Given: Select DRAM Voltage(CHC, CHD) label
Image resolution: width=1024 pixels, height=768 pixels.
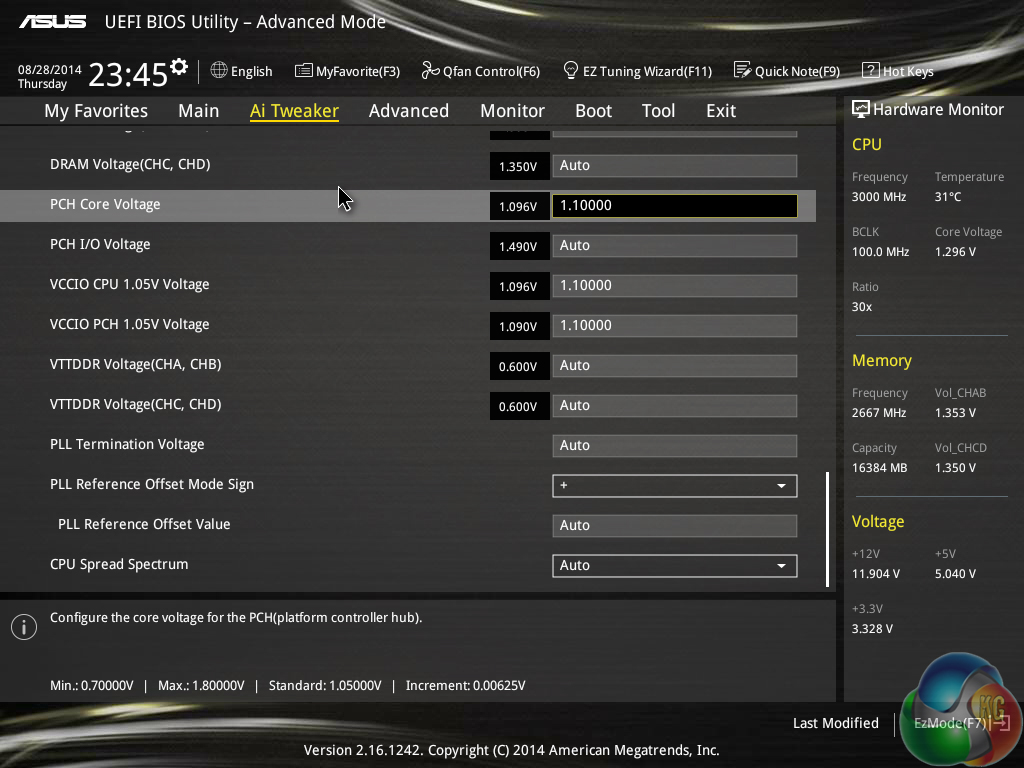Looking at the screenshot, I should coord(130,164).
